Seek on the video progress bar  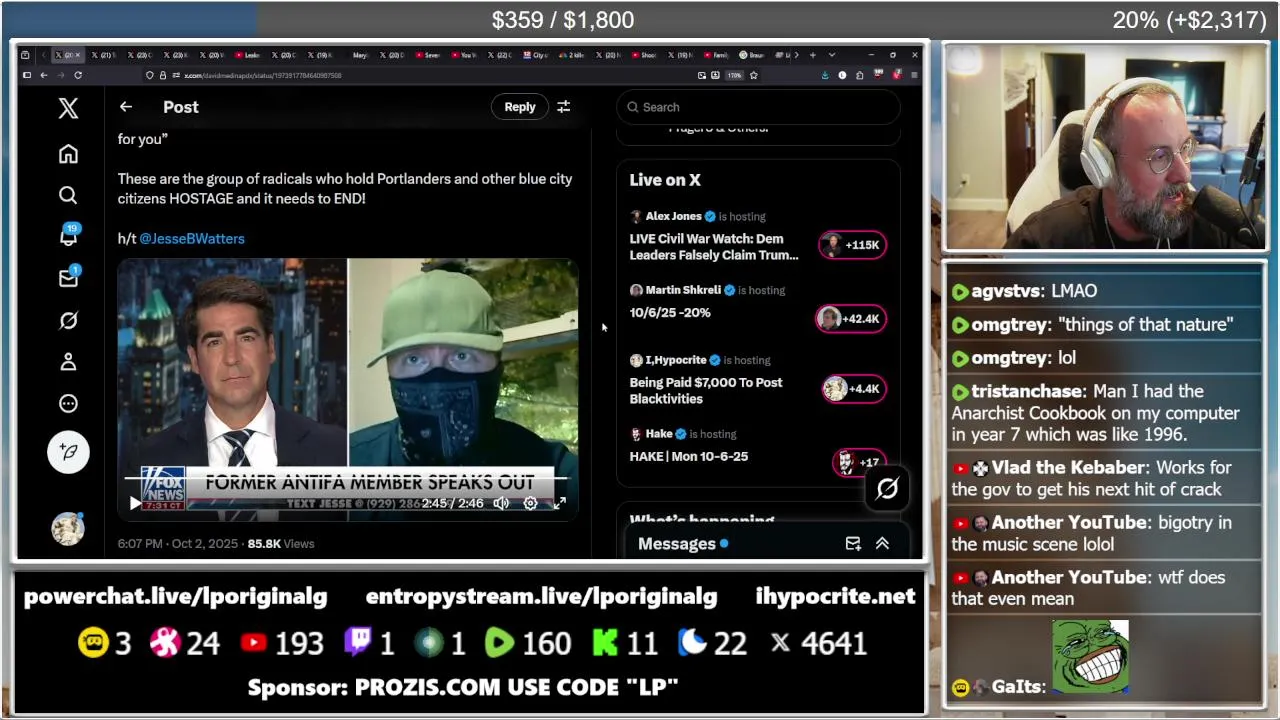point(347,479)
